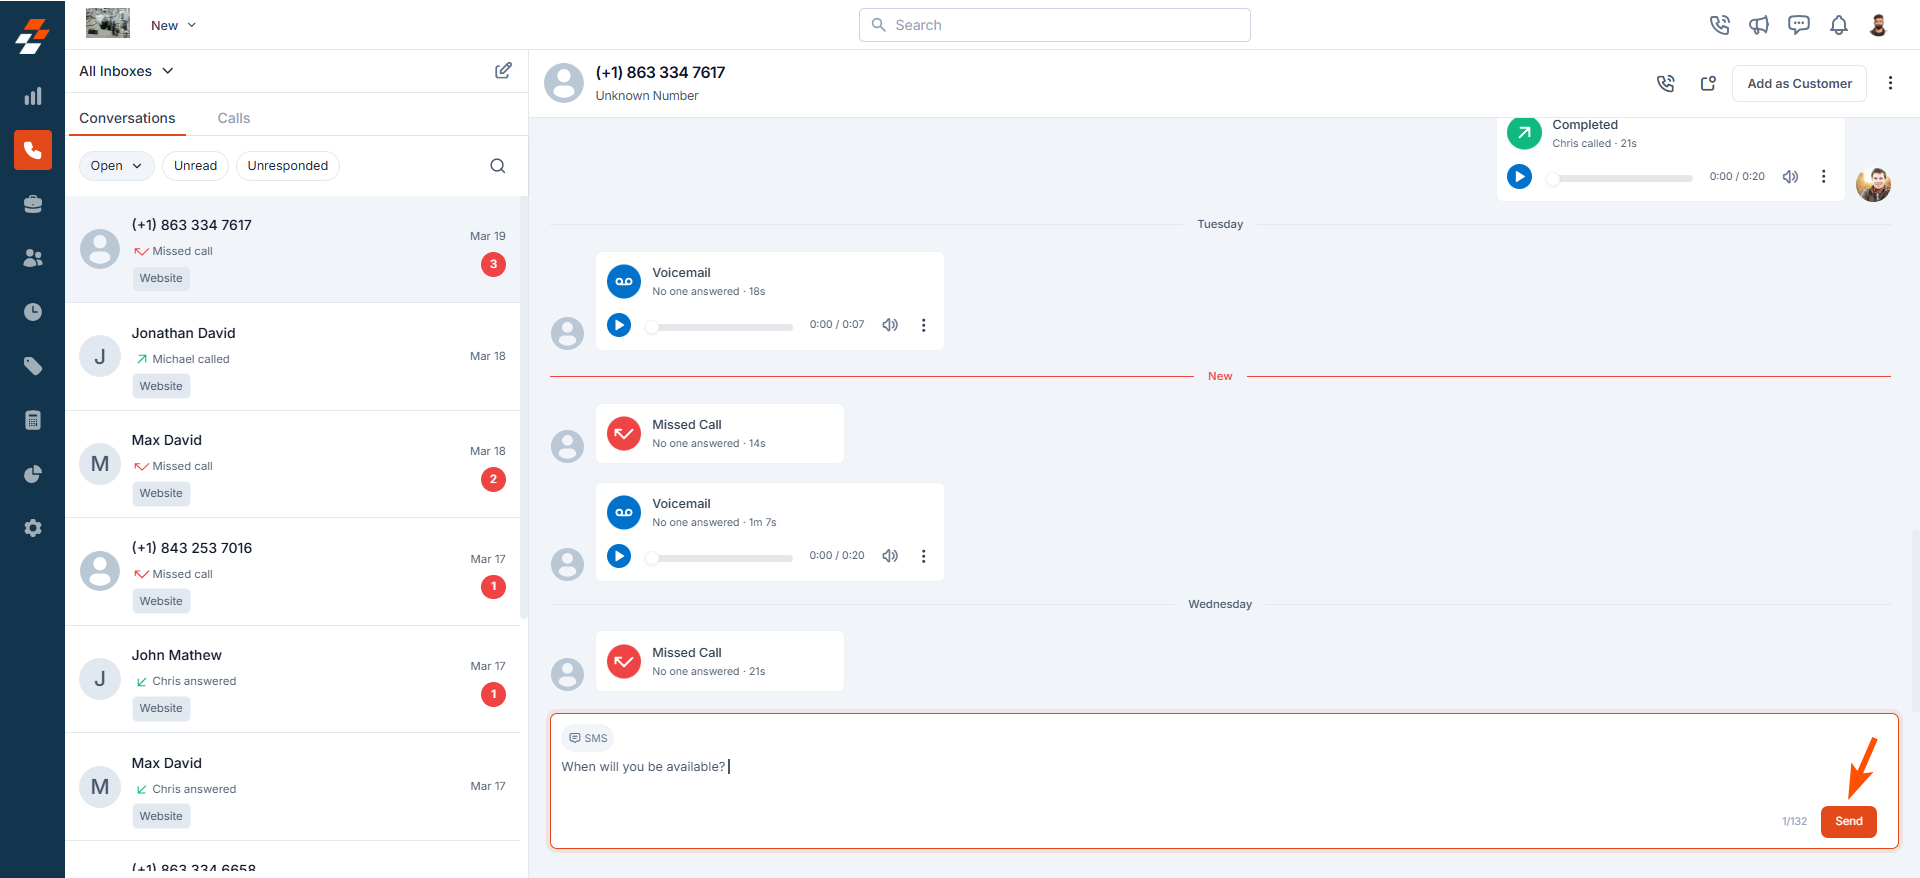Open the John Mathew conversation
This screenshot has height=878, width=1920.
(292, 679)
